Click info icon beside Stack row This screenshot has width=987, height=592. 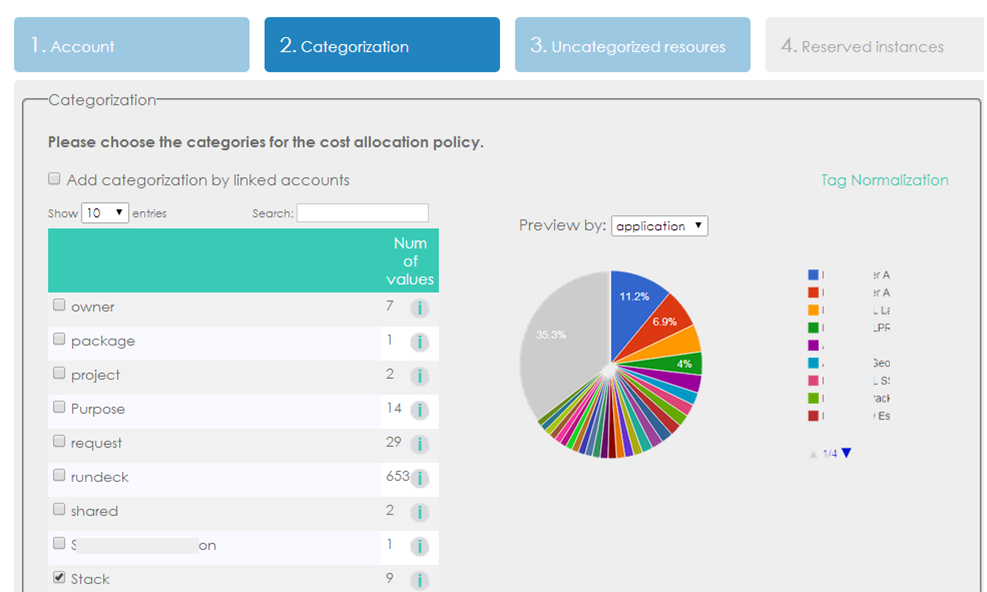pos(420,580)
